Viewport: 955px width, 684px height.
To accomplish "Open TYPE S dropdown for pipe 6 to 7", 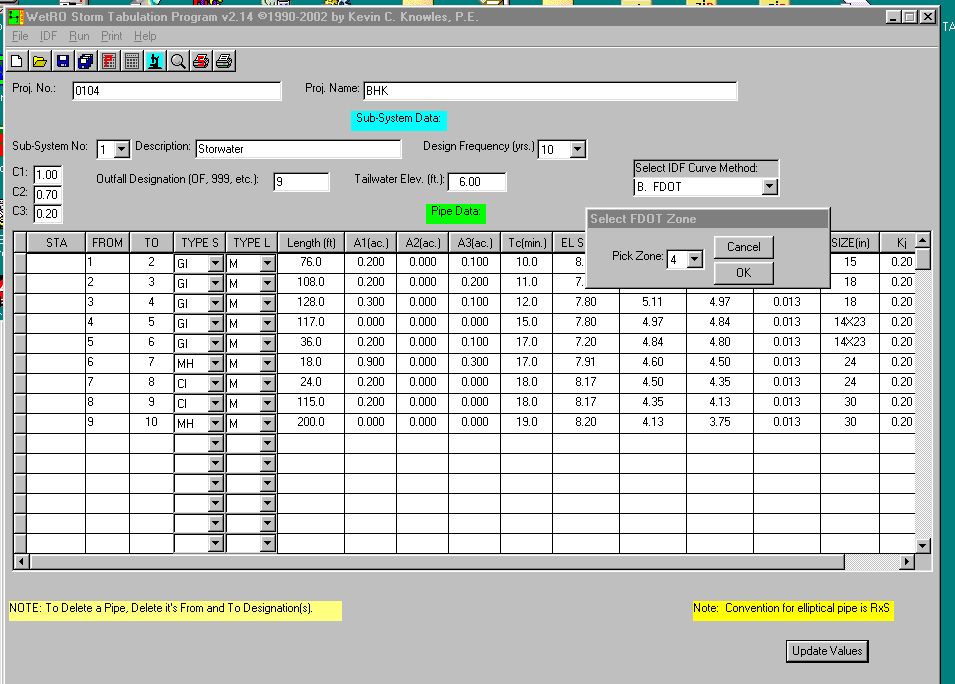I will [x=215, y=364].
